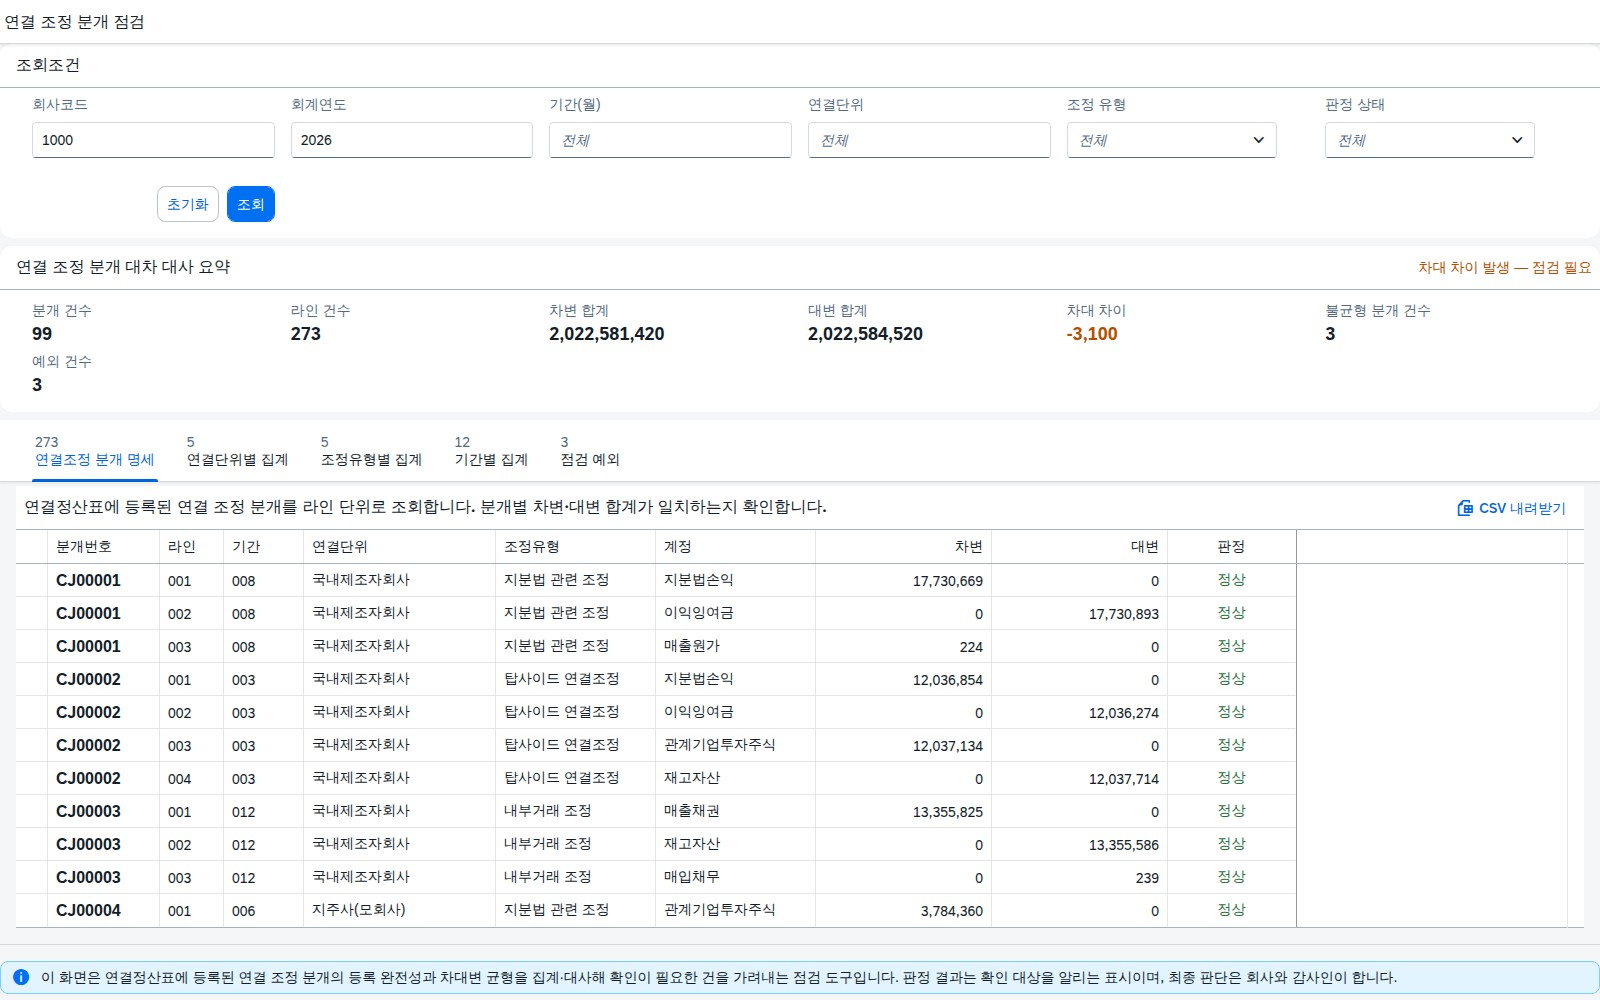Click 대변 column header
This screenshot has width=1600, height=1000.
tap(1080, 547)
